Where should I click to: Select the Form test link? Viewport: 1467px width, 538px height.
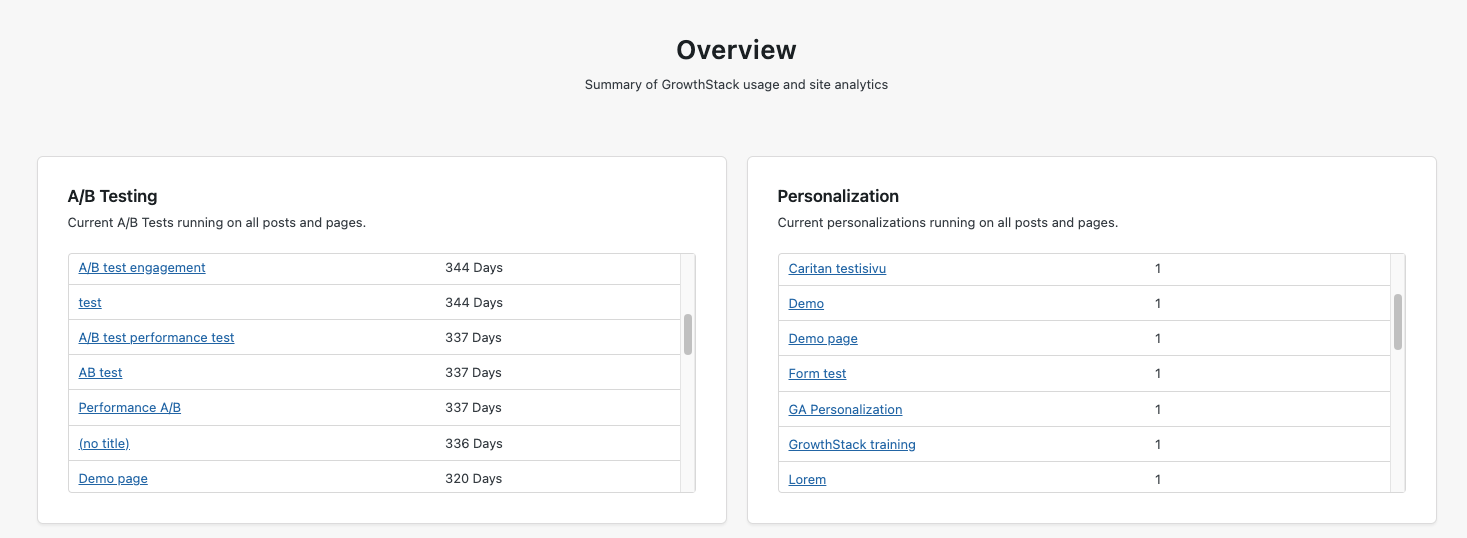(x=817, y=374)
